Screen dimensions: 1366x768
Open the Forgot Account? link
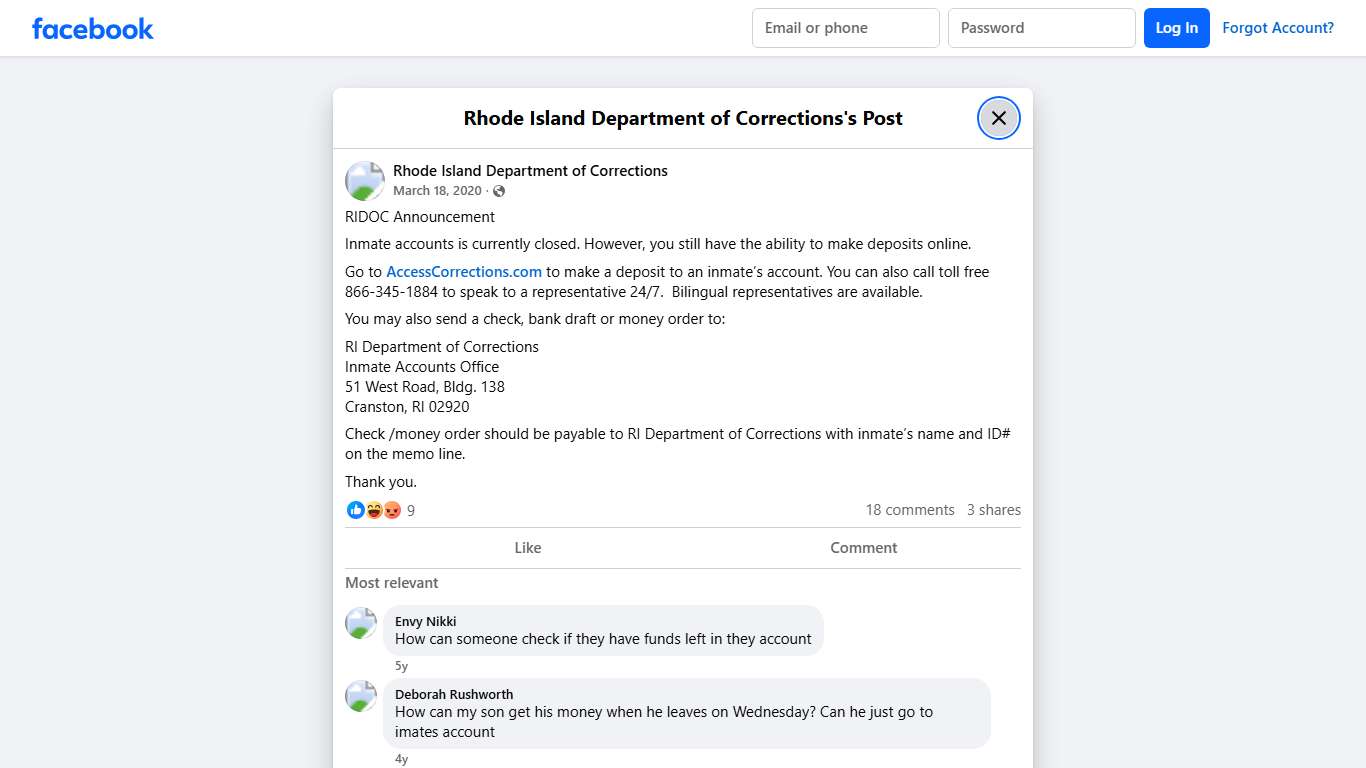[x=1278, y=28]
